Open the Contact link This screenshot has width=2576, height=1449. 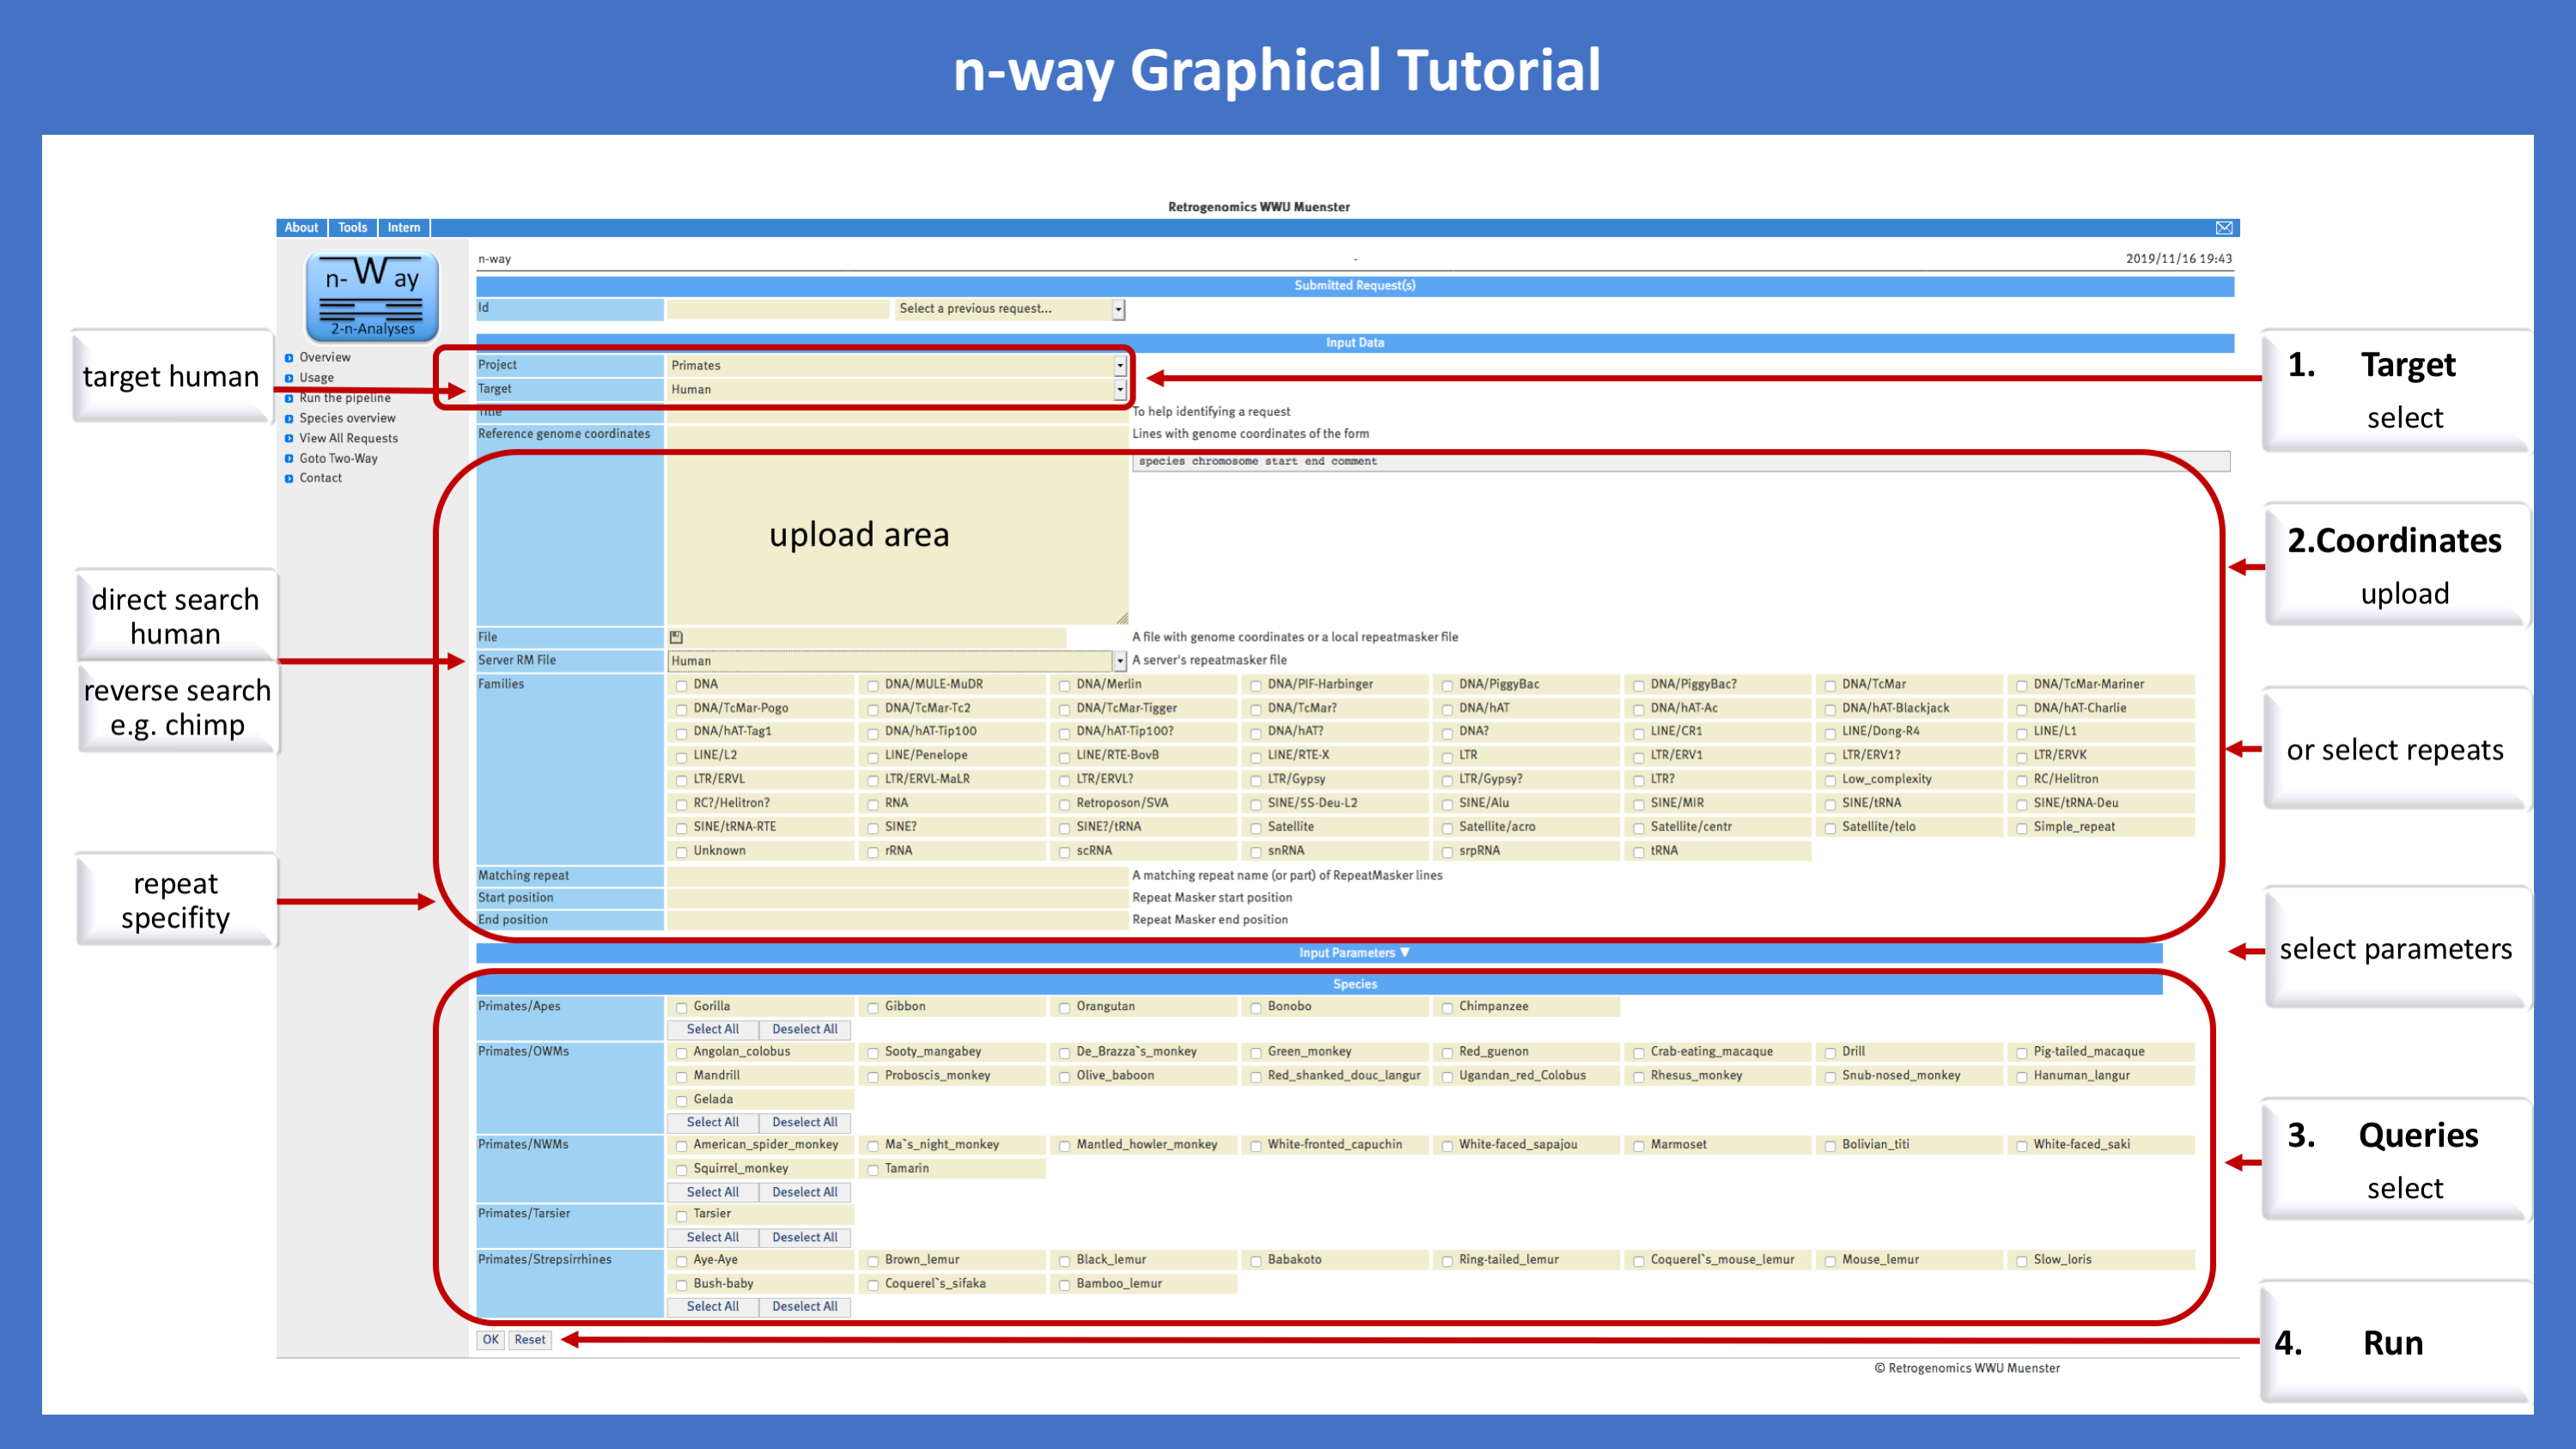click(x=320, y=478)
